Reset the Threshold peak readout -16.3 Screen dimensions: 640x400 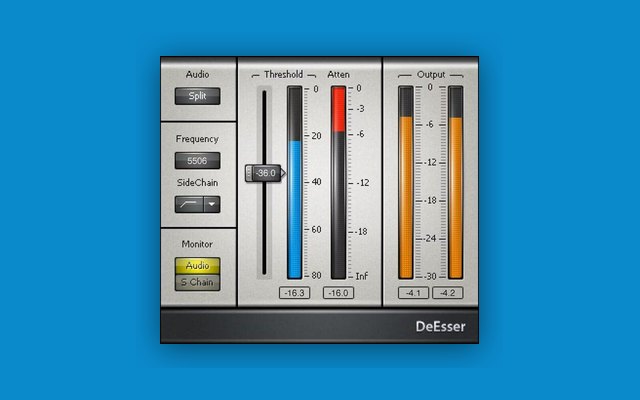(295, 293)
